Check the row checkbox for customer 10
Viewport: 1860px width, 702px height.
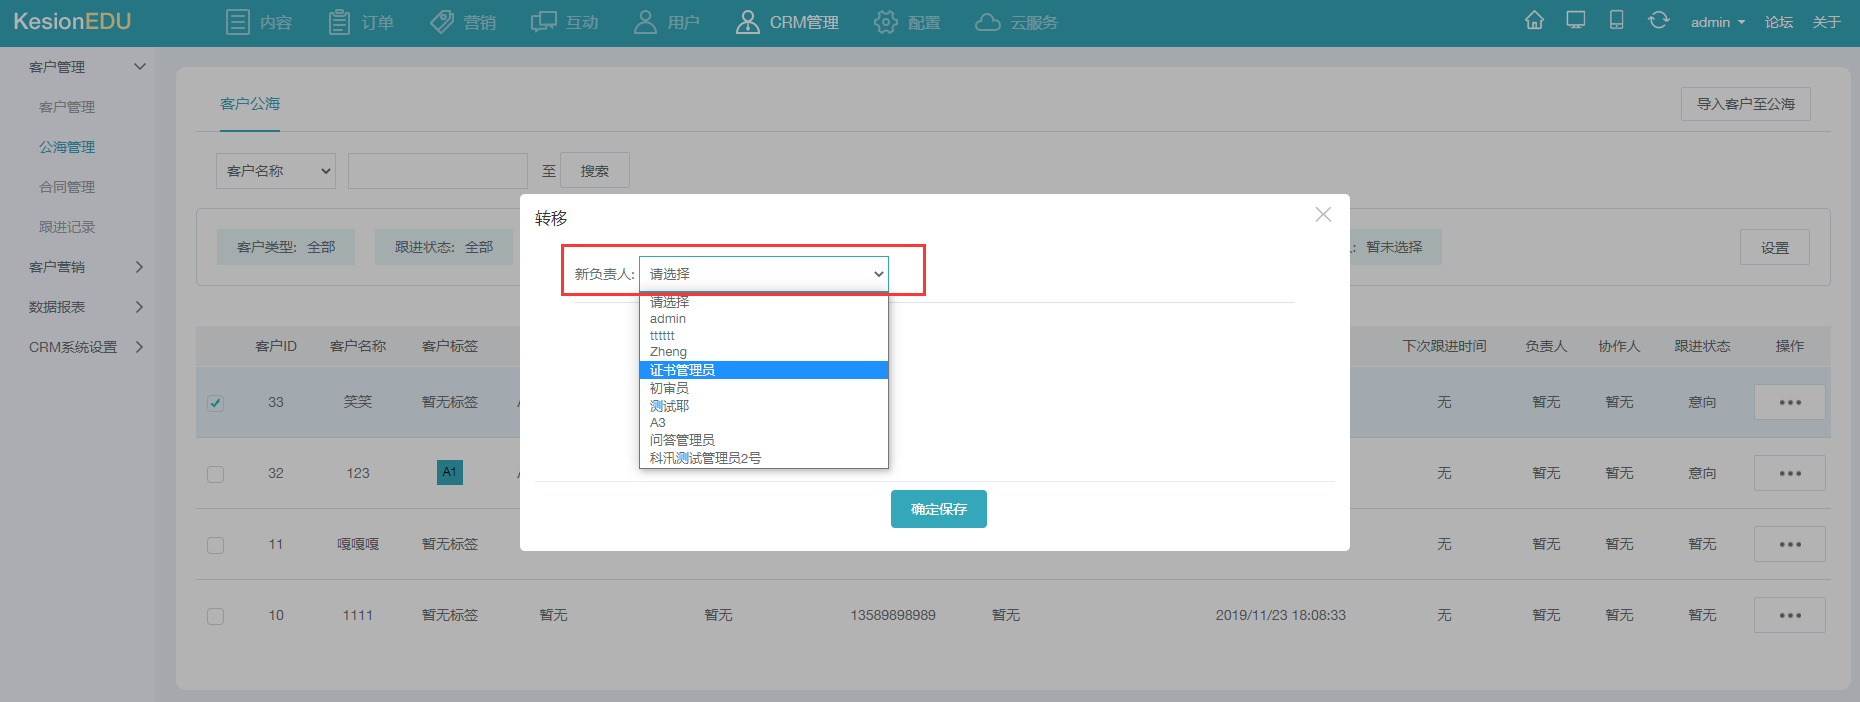pyautogui.click(x=215, y=616)
